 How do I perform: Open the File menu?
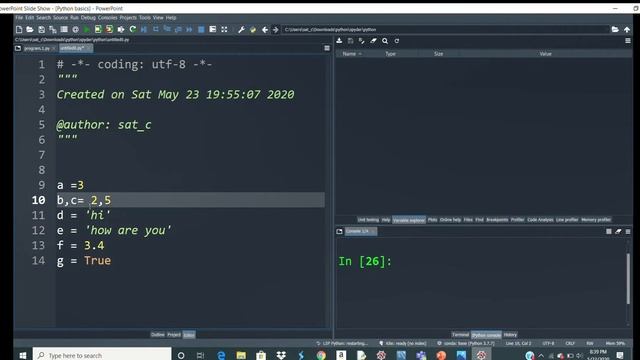[19, 18]
